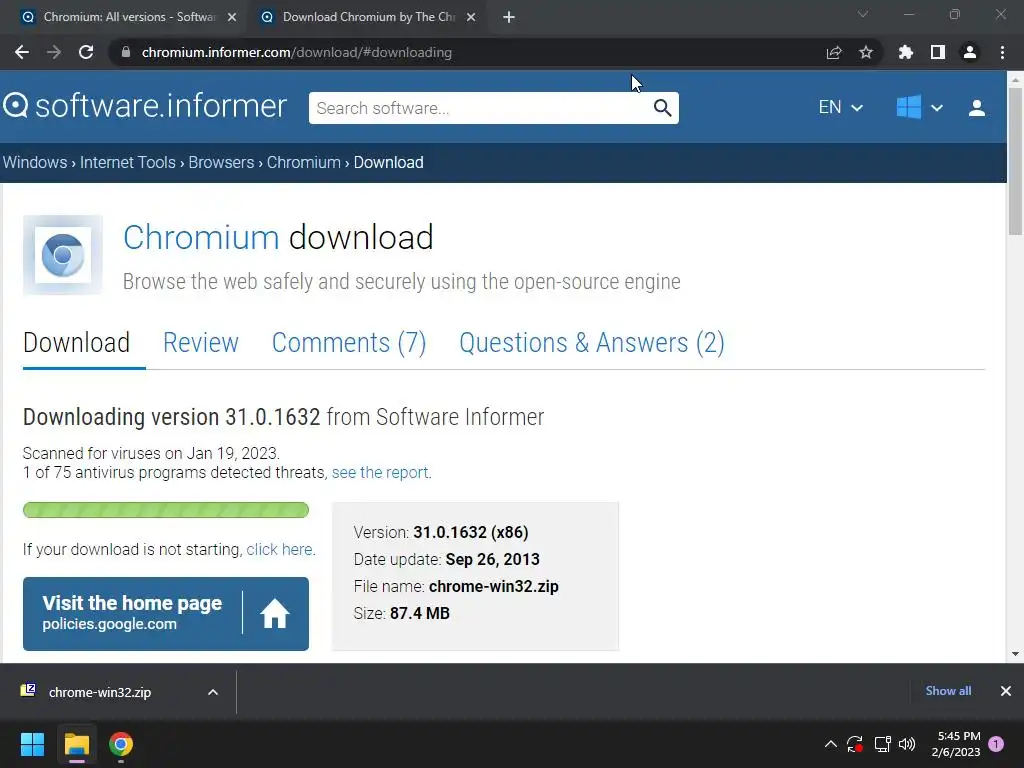Viewport: 1024px width, 768px height.
Task: Click 'click here' download link
Action: point(280,549)
